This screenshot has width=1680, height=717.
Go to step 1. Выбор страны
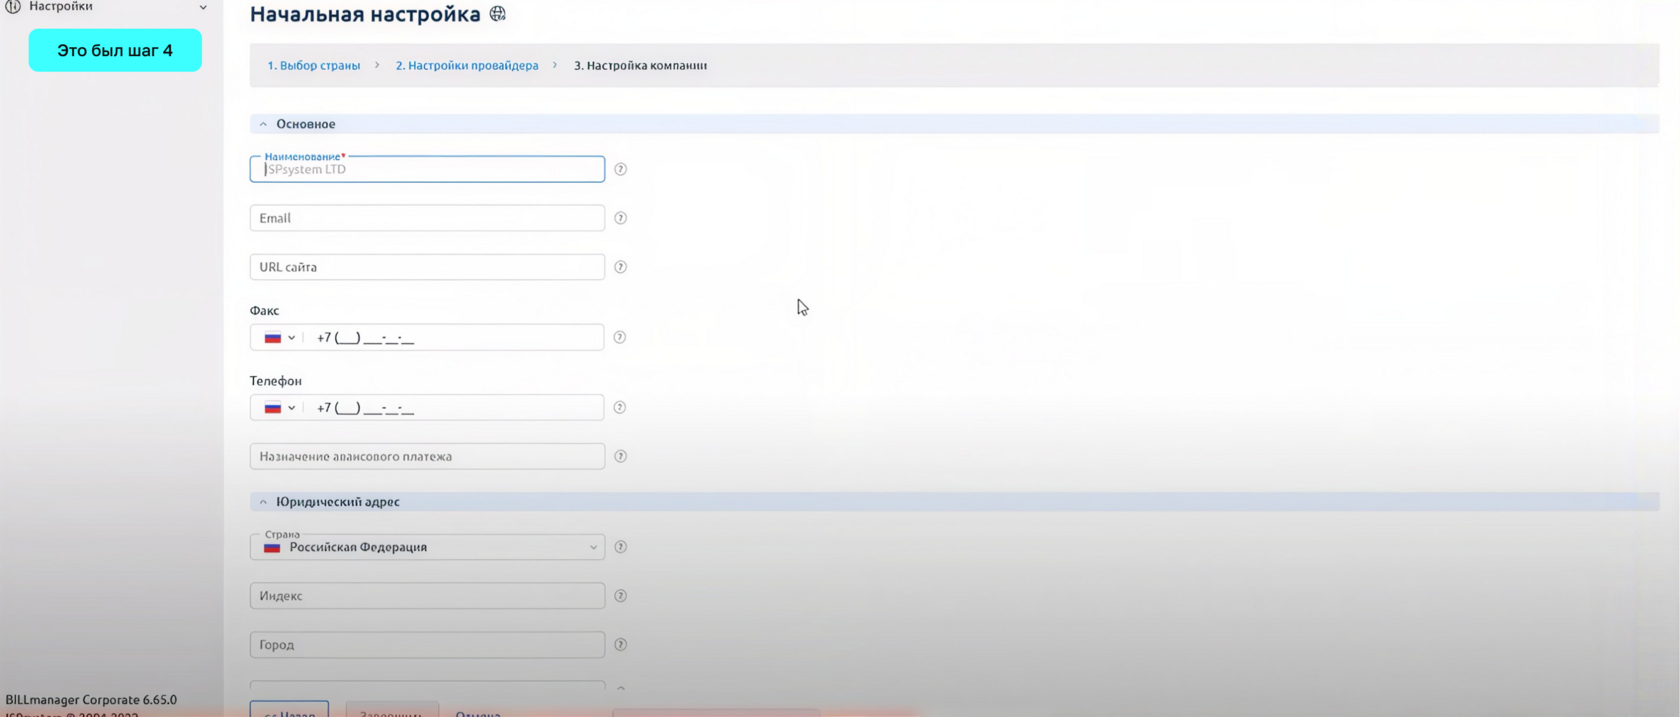313,65
